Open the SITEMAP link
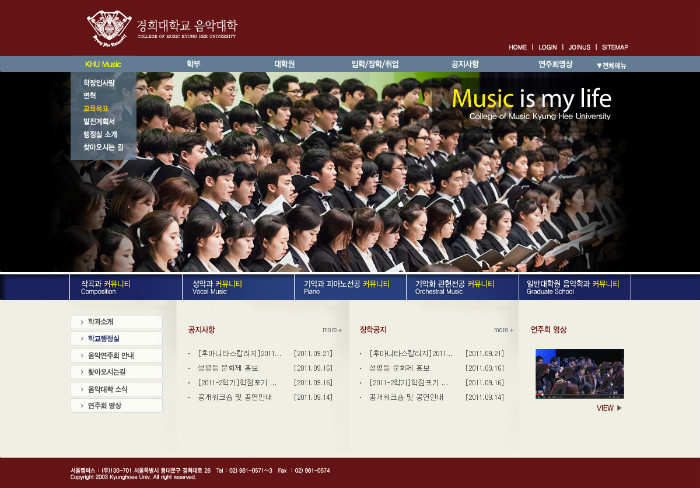 pos(615,47)
